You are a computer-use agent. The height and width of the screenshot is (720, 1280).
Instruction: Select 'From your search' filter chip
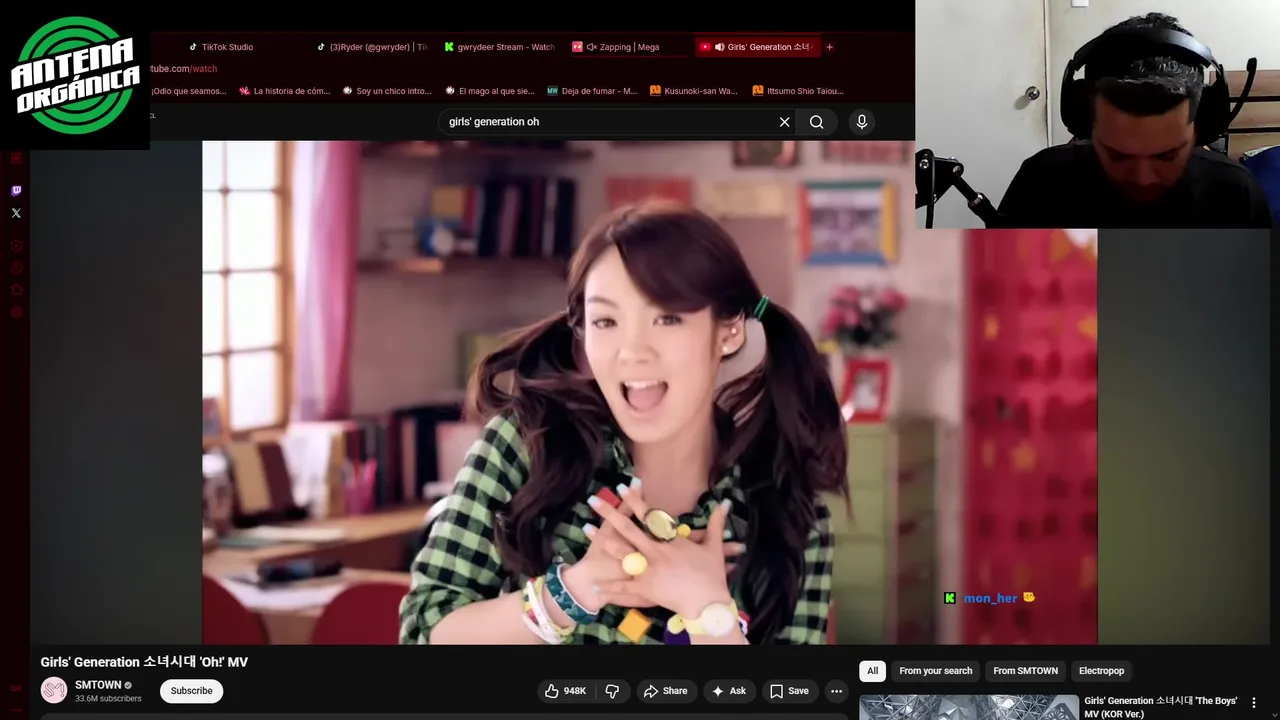pyautogui.click(x=935, y=671)
